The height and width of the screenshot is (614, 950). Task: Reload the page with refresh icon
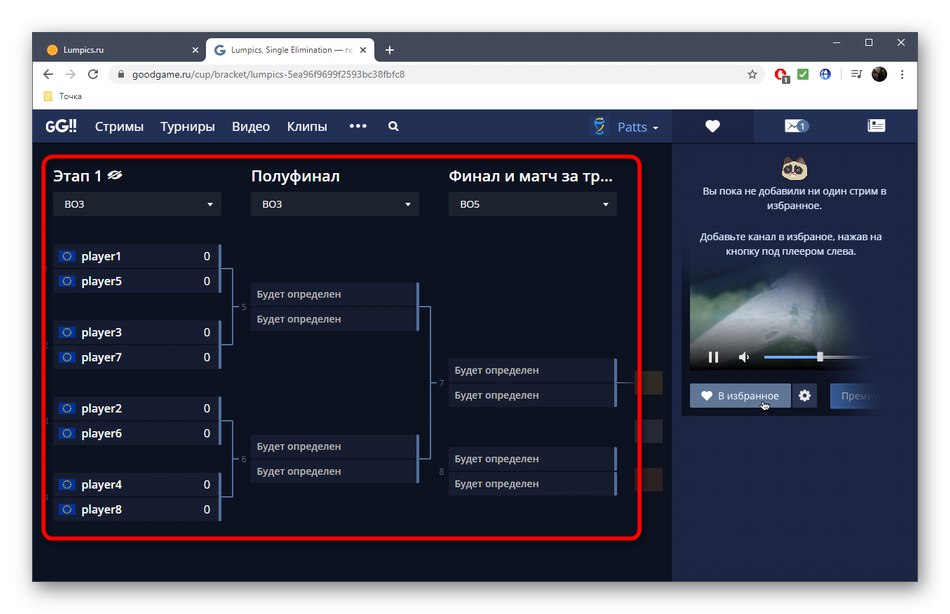(x=93, y=74)
